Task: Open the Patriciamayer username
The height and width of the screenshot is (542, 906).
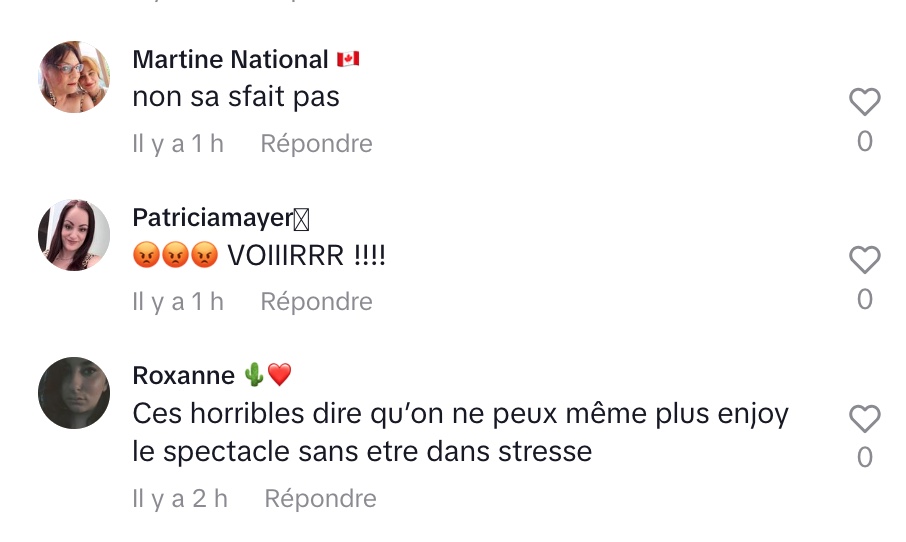Action: [213, 218]
